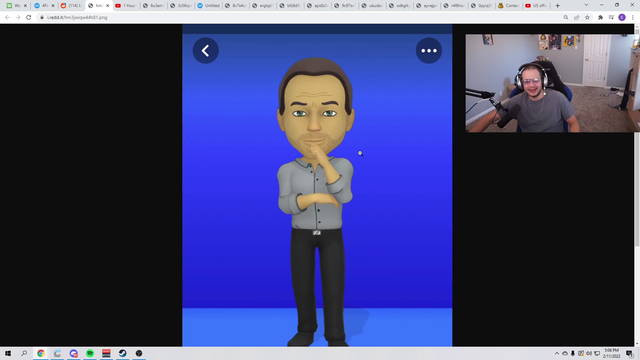Close the first green-icon tab
Screen dimensions: 640x360
click(25, 6)
